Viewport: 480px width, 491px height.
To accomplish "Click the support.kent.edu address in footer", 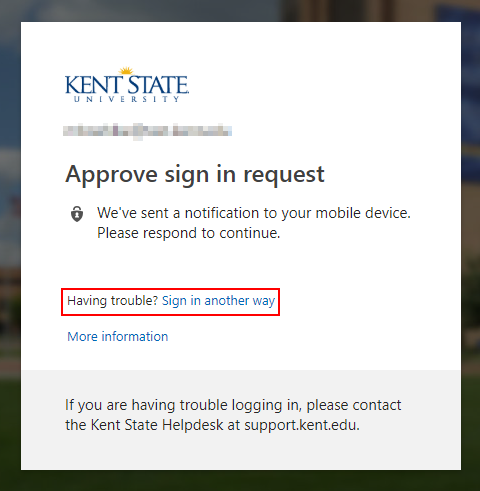I will [x=302, y=425].
